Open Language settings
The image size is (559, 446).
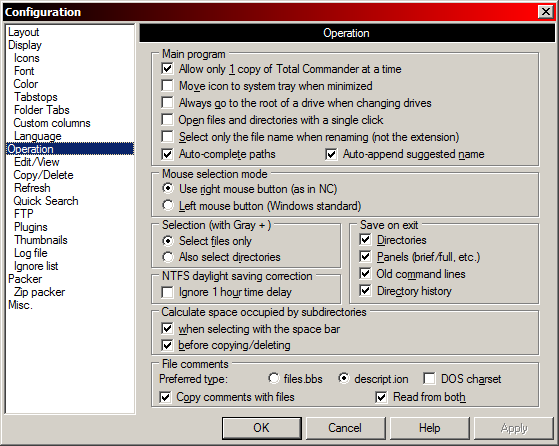point(38,136)
